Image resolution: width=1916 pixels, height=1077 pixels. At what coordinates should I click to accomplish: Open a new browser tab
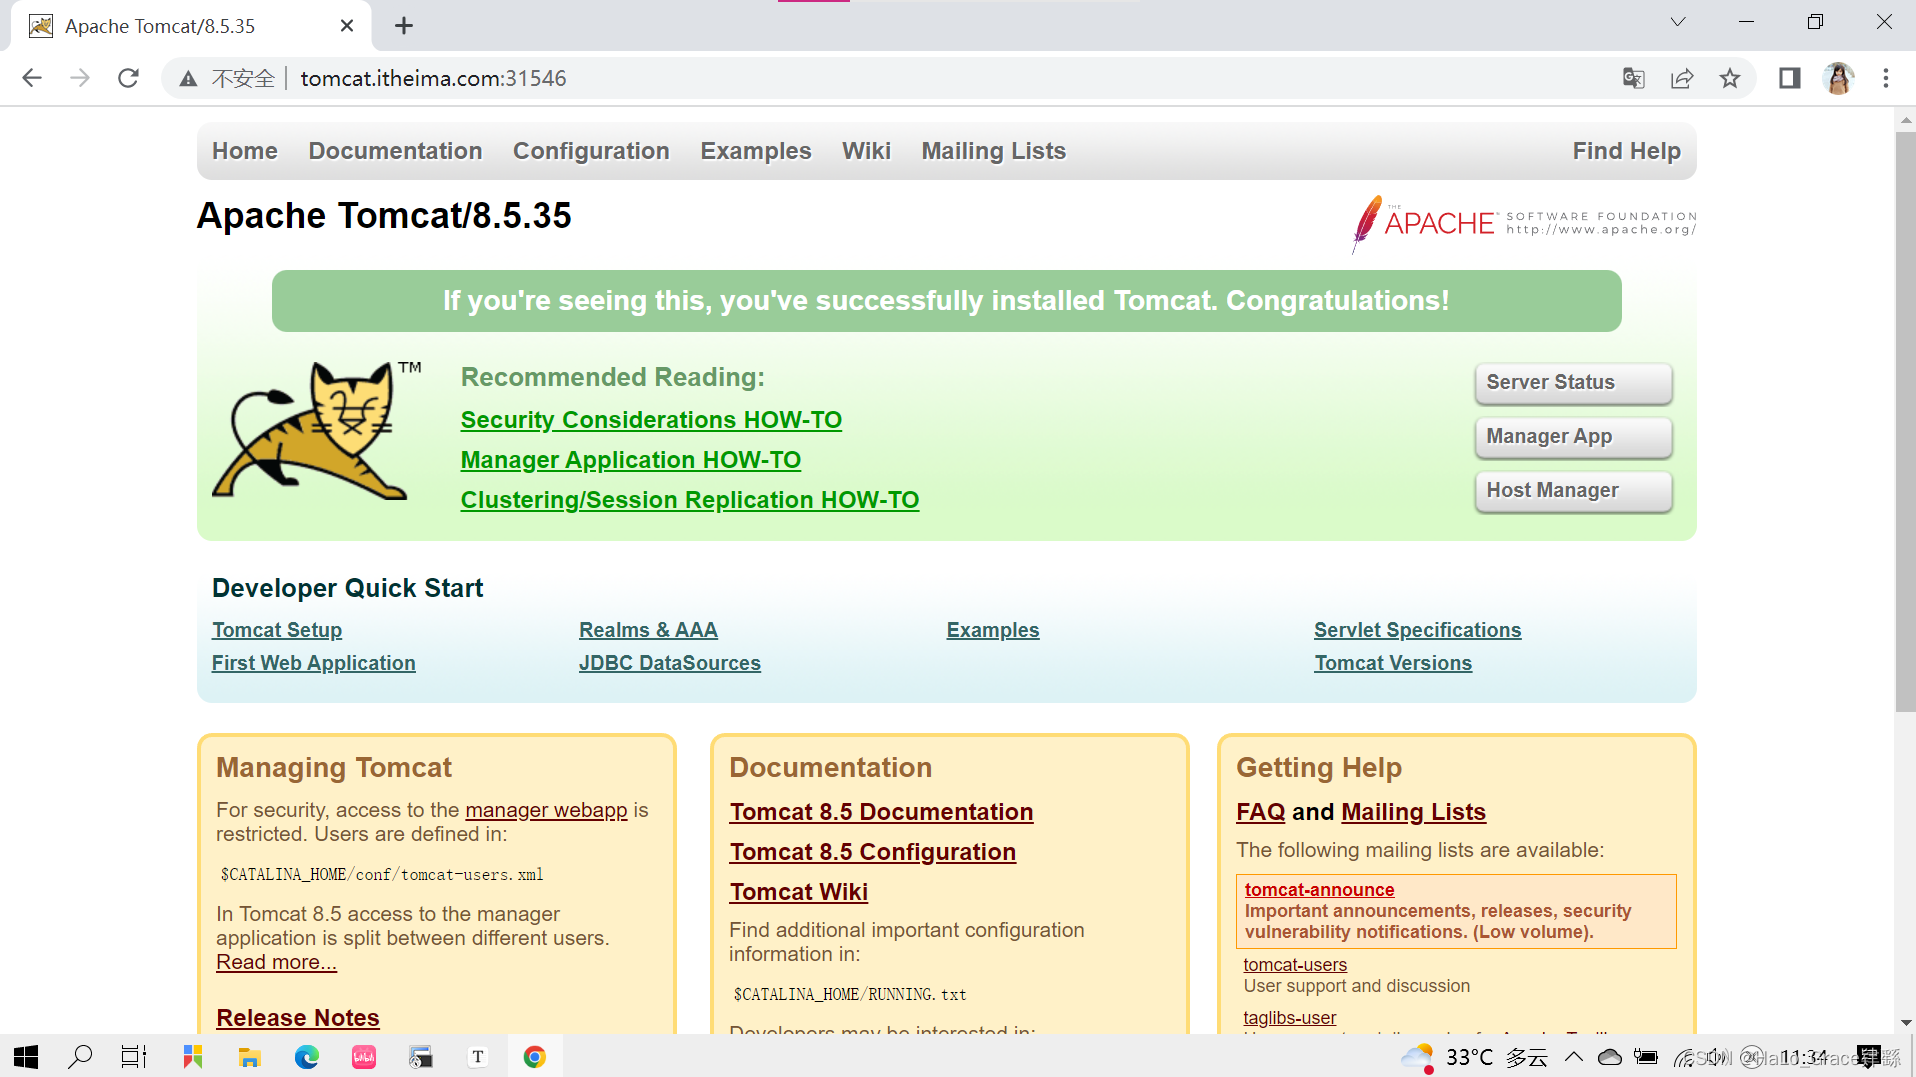pos(404,26)
